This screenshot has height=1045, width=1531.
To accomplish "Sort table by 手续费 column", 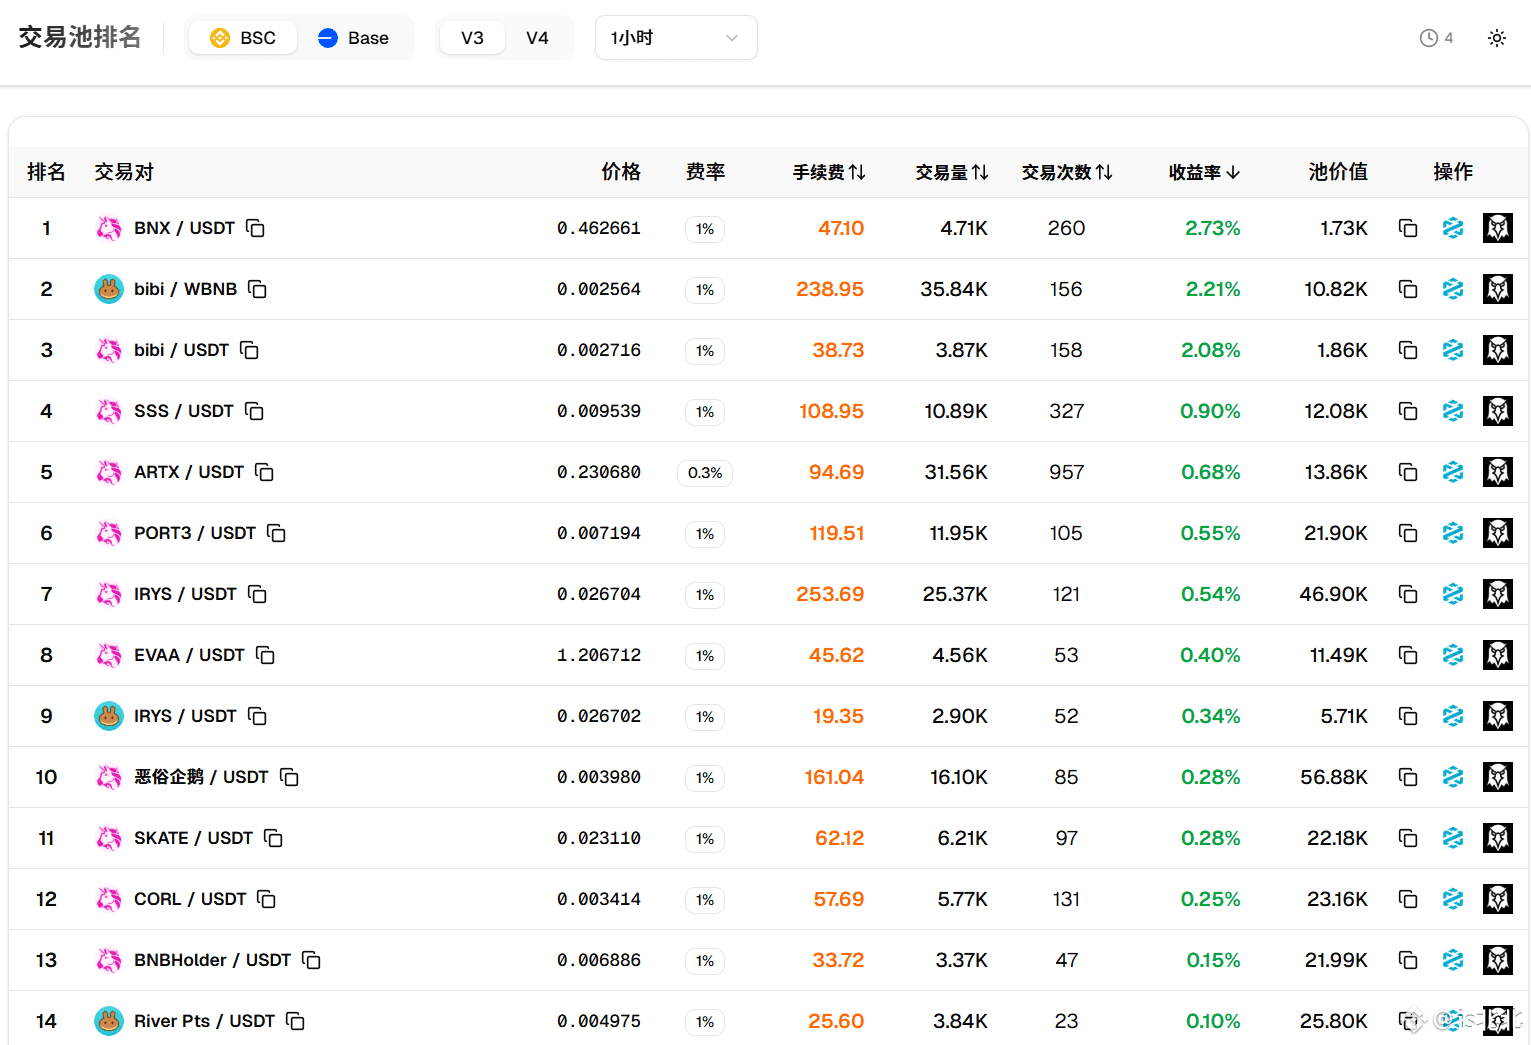I will pyautogui.click(x=828, y=172).
